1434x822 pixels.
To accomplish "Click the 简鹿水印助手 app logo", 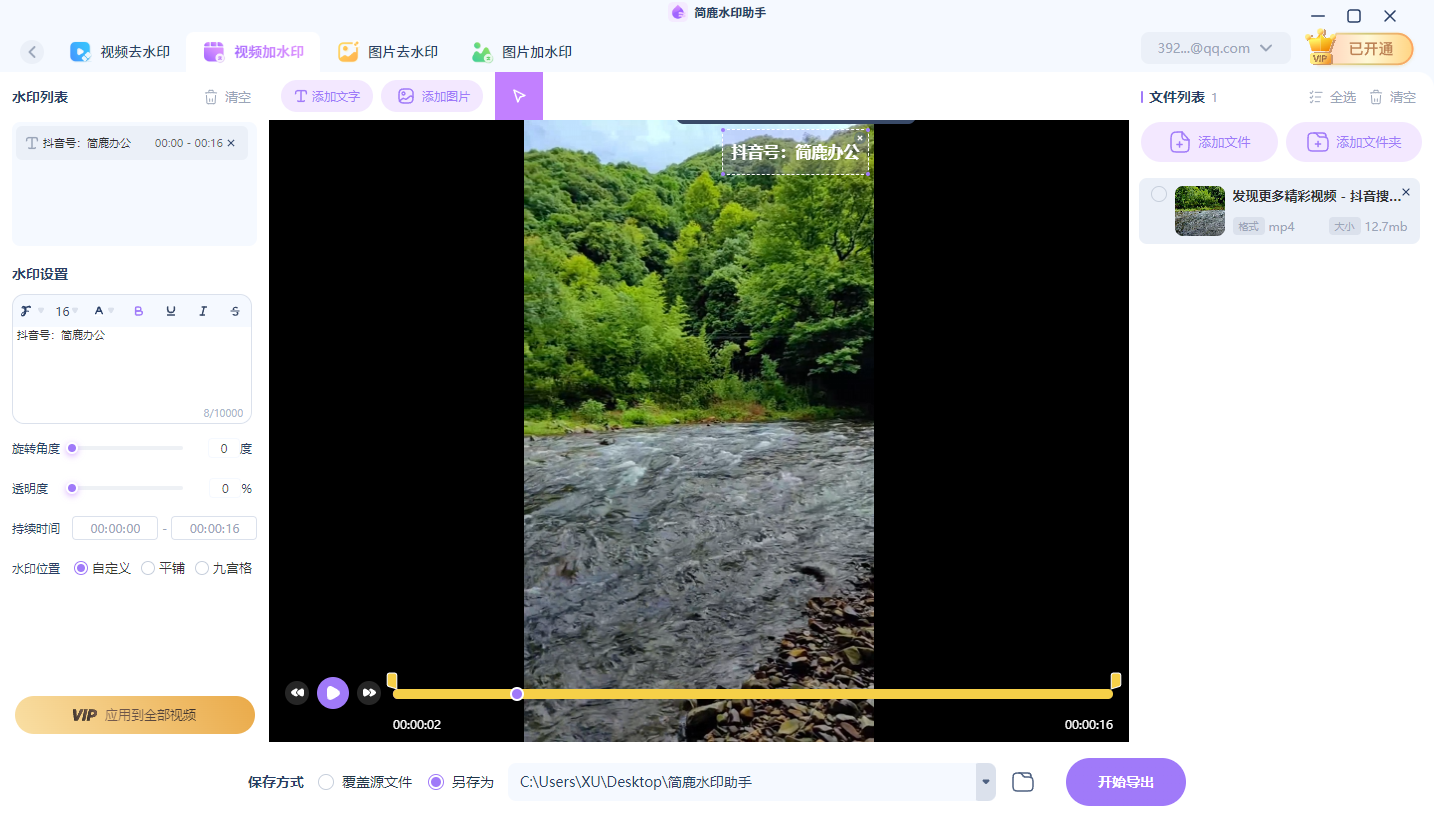I will pyautogui.click(x=678, y=13).
